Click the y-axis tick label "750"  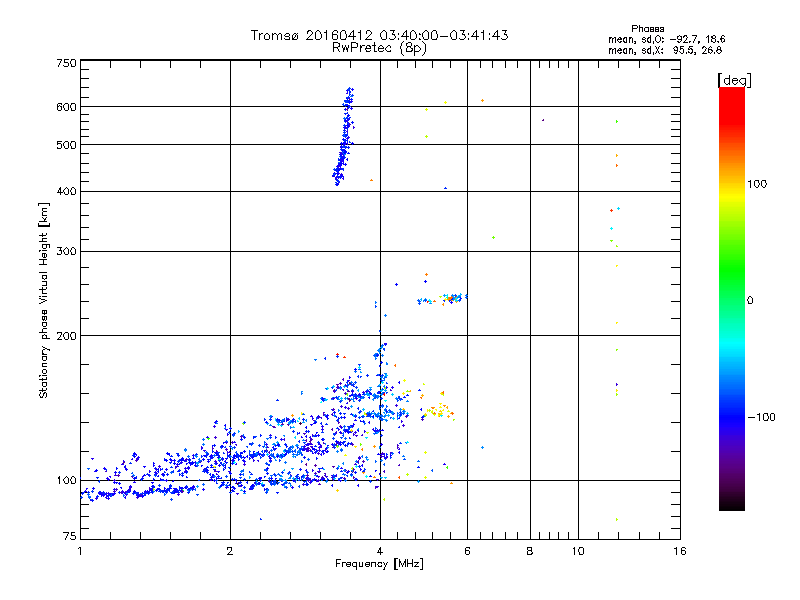66,63
